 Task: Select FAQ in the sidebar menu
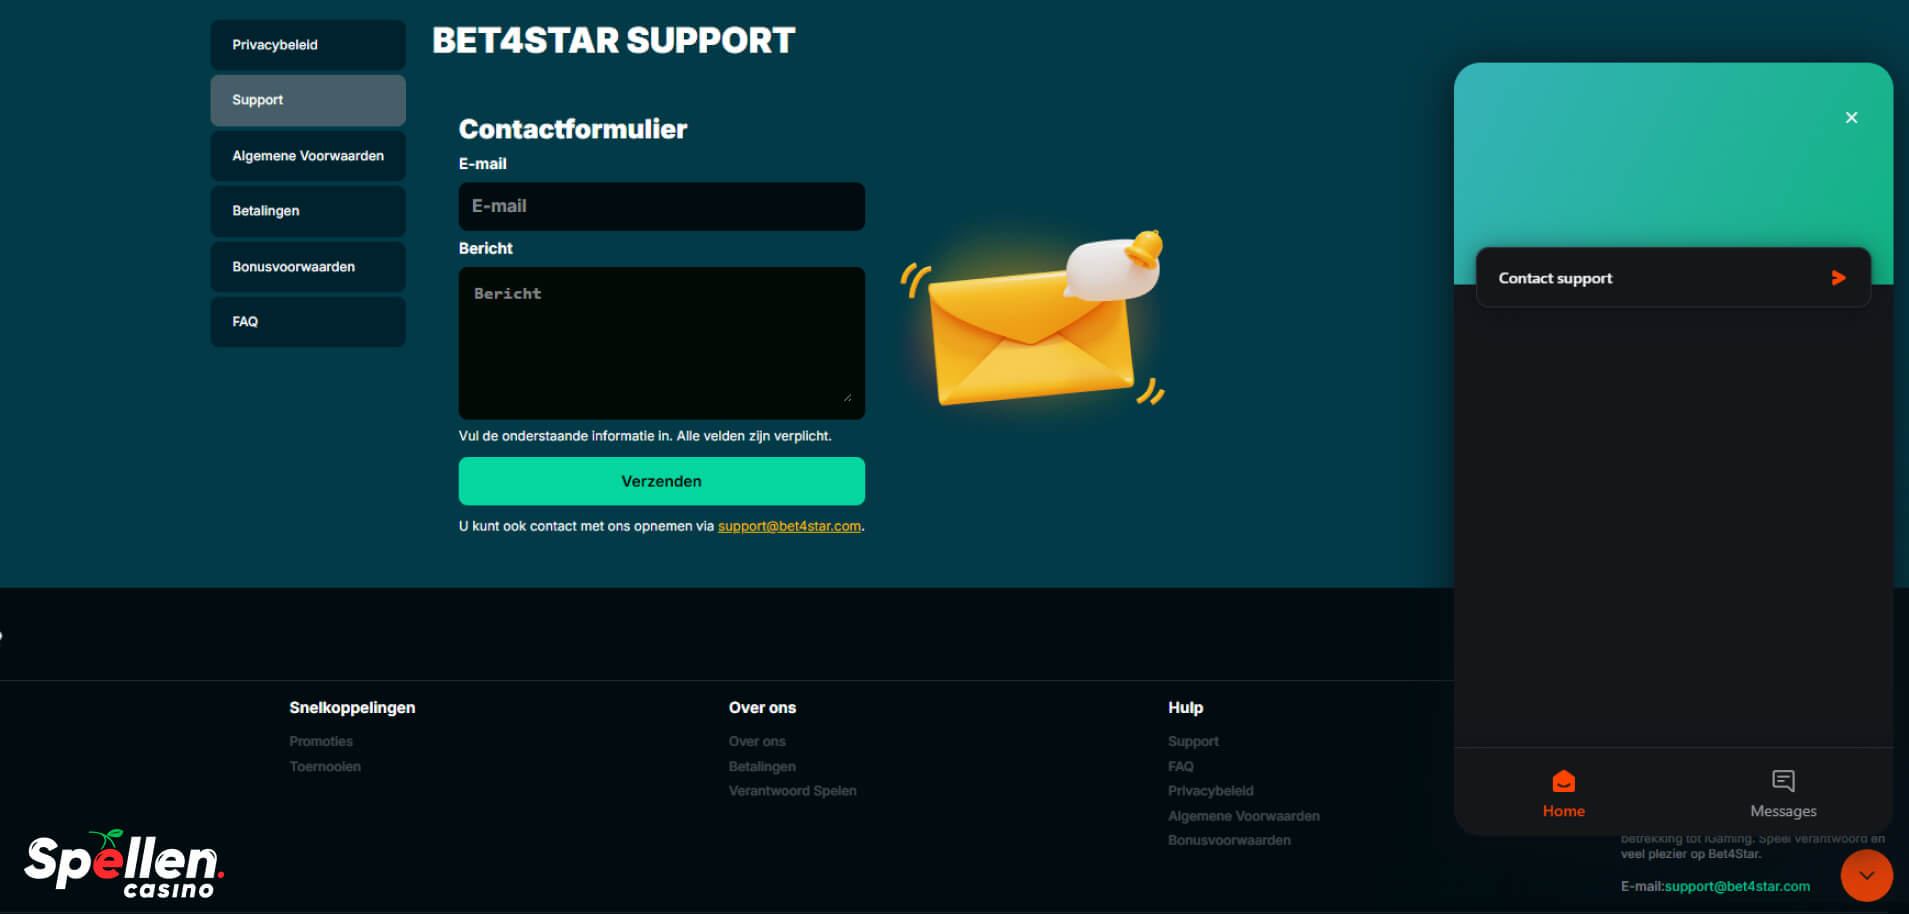pos(308,322)
